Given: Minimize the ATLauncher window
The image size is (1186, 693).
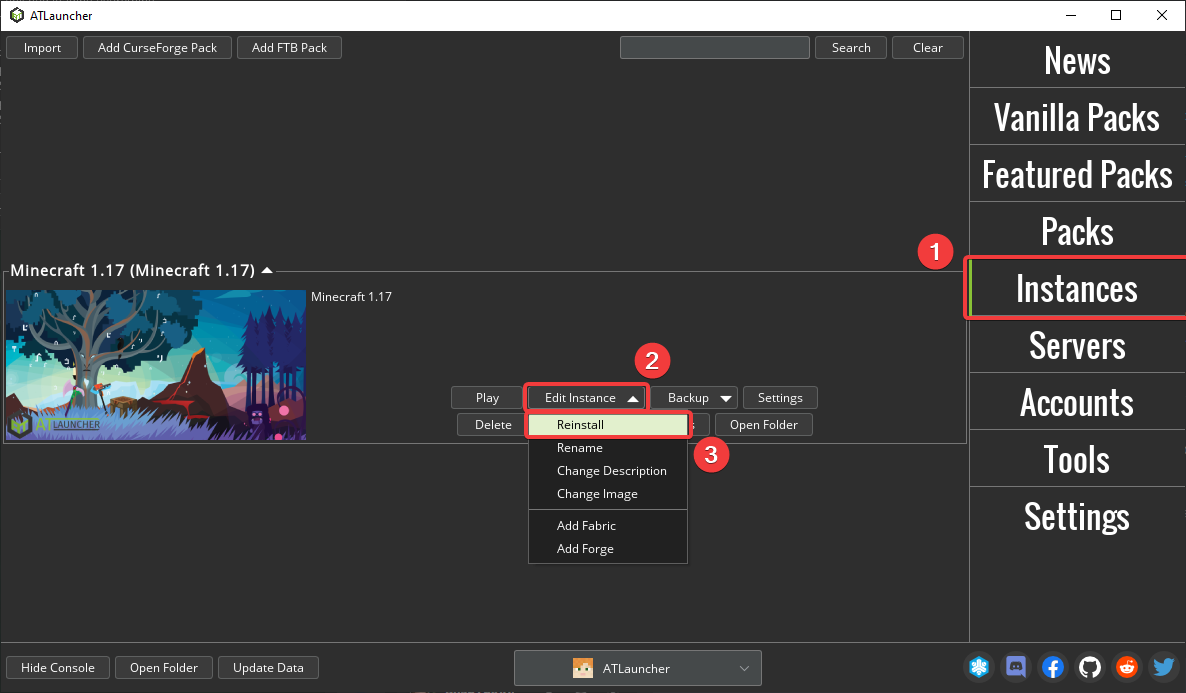Looking at the screenshot, I should [x=1070, y=15].
